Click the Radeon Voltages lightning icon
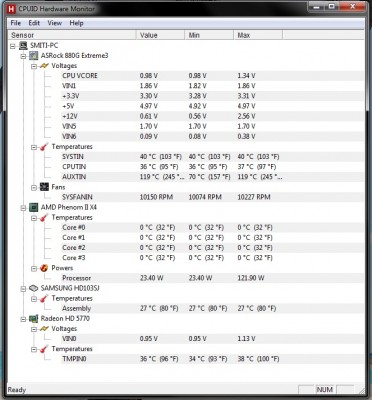372x400 pixels. point(44,329)
